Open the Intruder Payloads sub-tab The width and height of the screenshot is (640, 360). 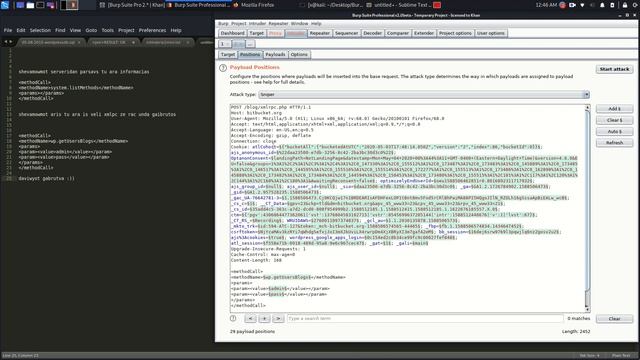pos(275,54)
